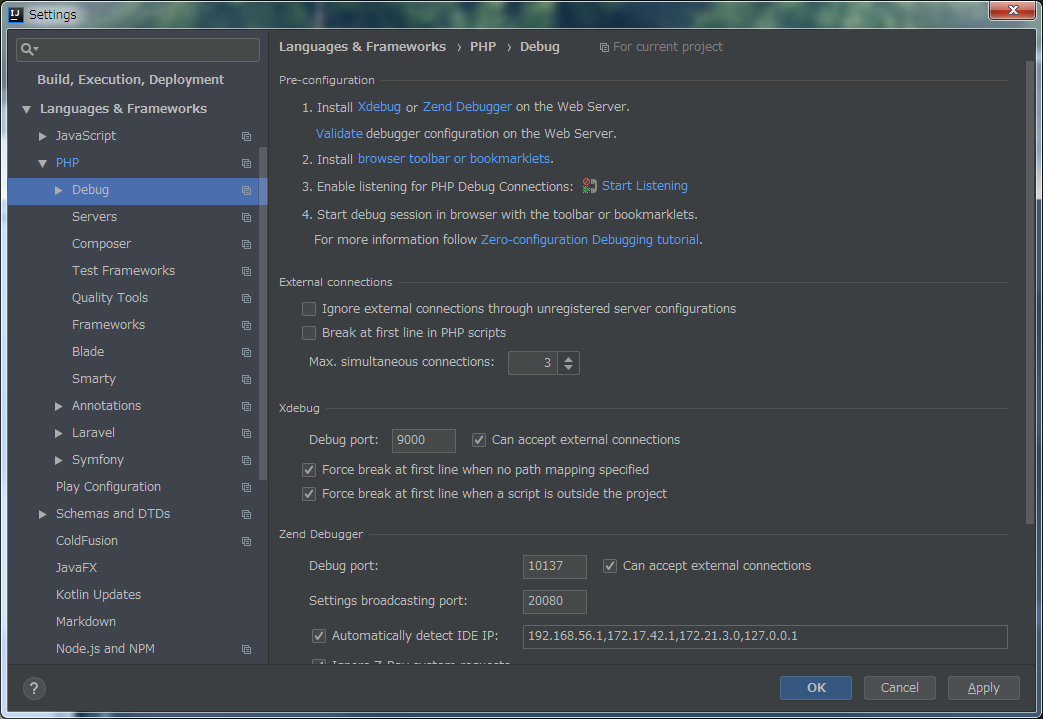The image size is (1043, 719).
Task: Expand the Symfony tree node
Action: point(59,460)
